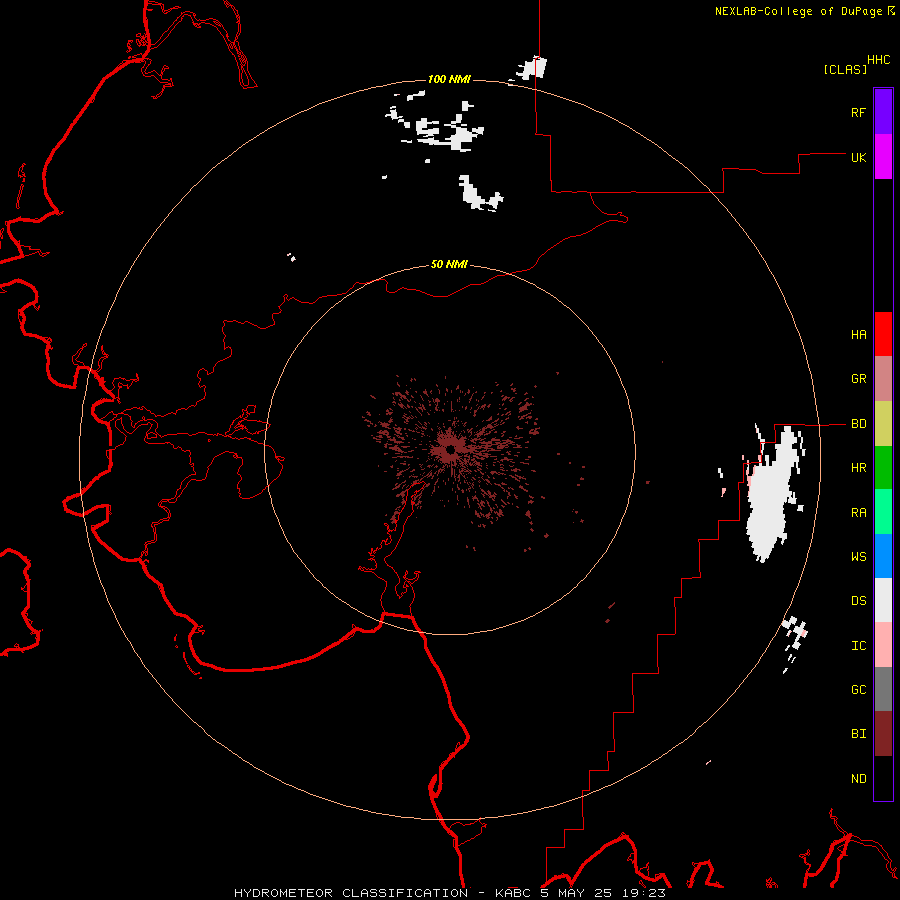Click the "NEXLAB-College of DuPage" credit text
This screenshot has width=900, height=900.
tap(798, 11)
